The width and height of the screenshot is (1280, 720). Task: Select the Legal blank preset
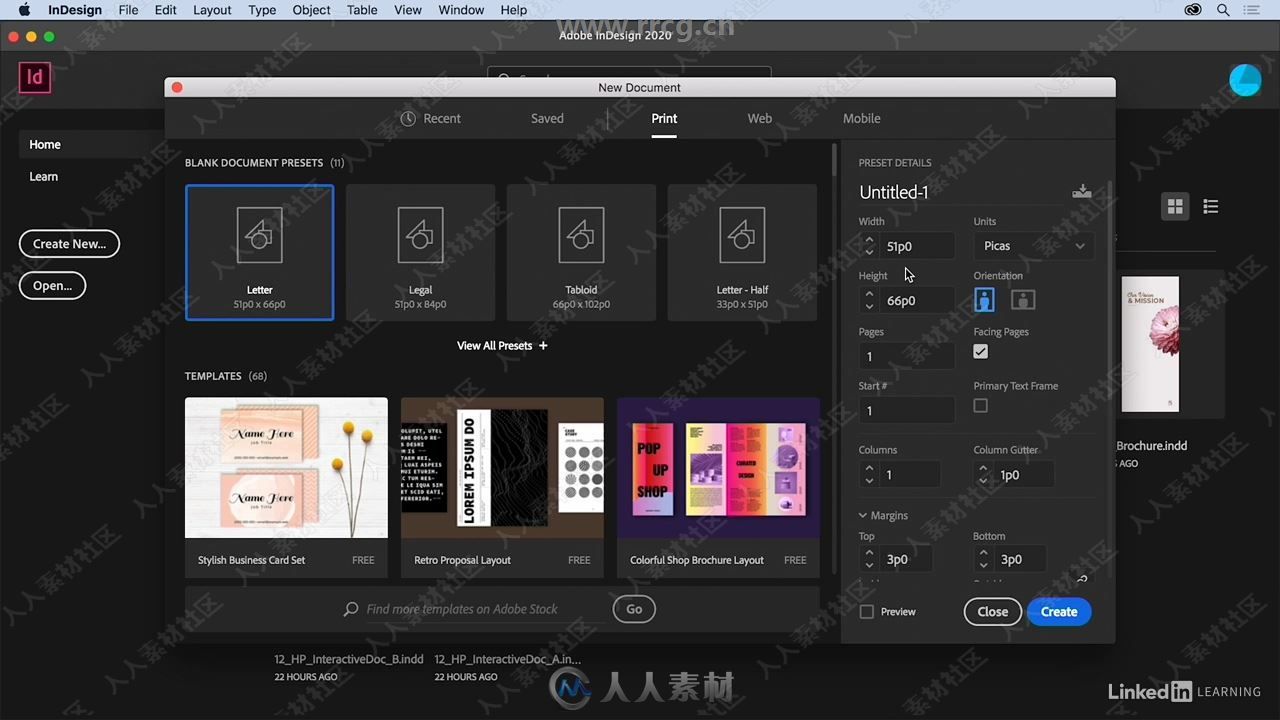click(420, 252)
